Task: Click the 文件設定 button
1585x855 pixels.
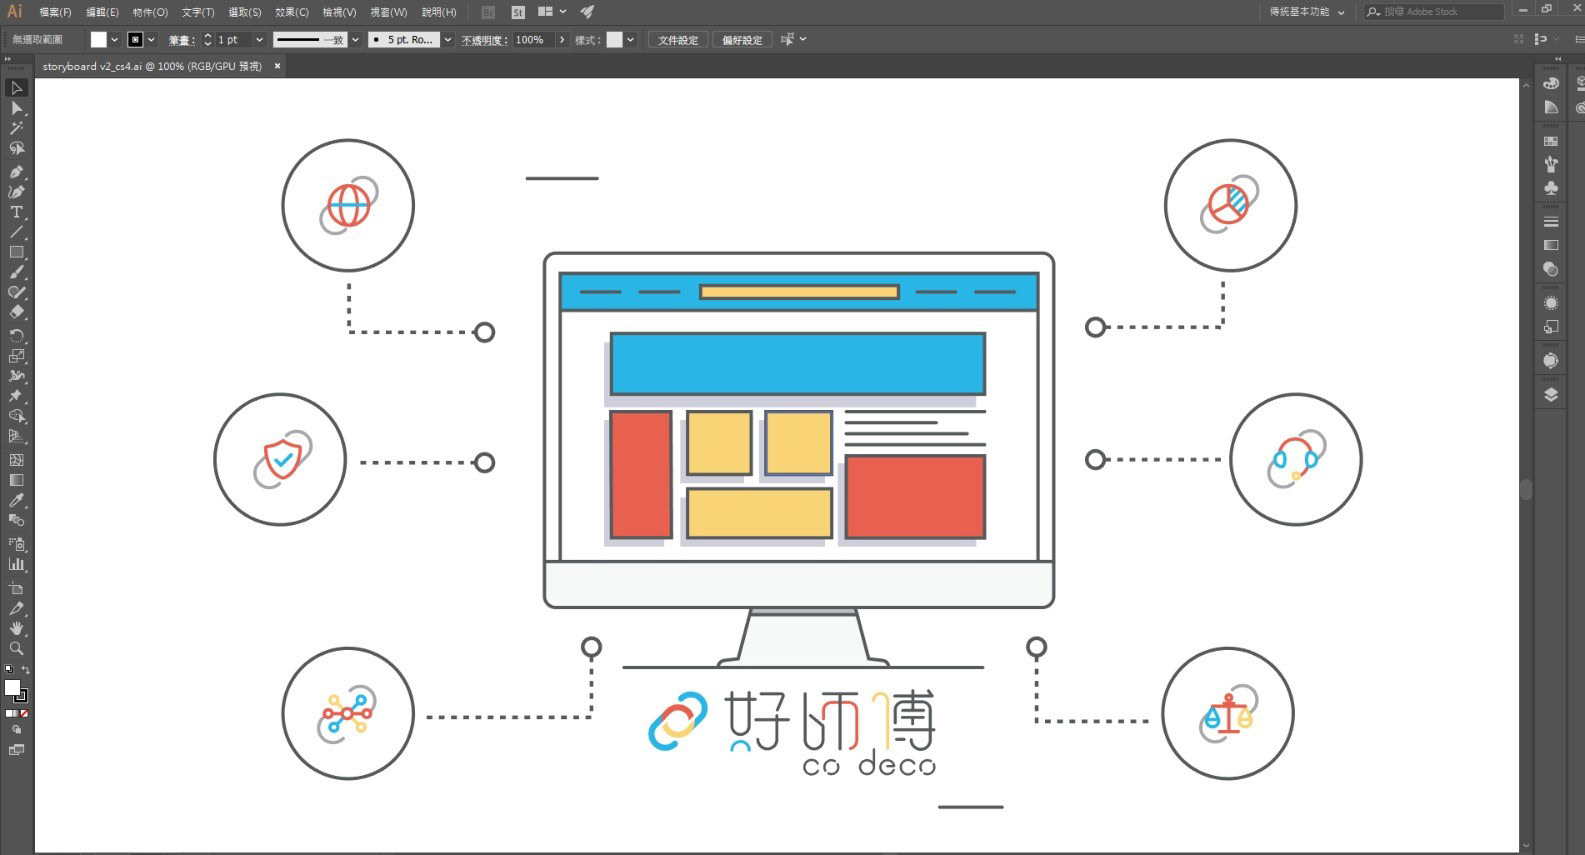Action: click(x=678, y=40)
